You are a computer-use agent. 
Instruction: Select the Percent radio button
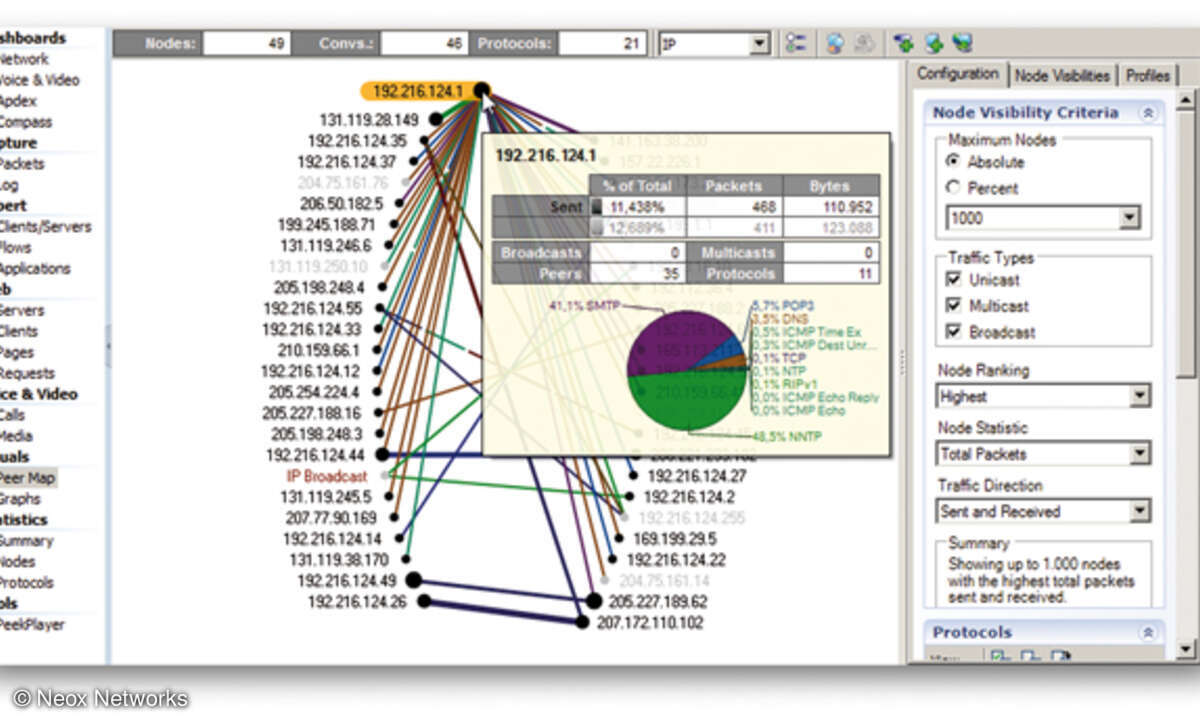pyautogui.click(x=953, y=188)
